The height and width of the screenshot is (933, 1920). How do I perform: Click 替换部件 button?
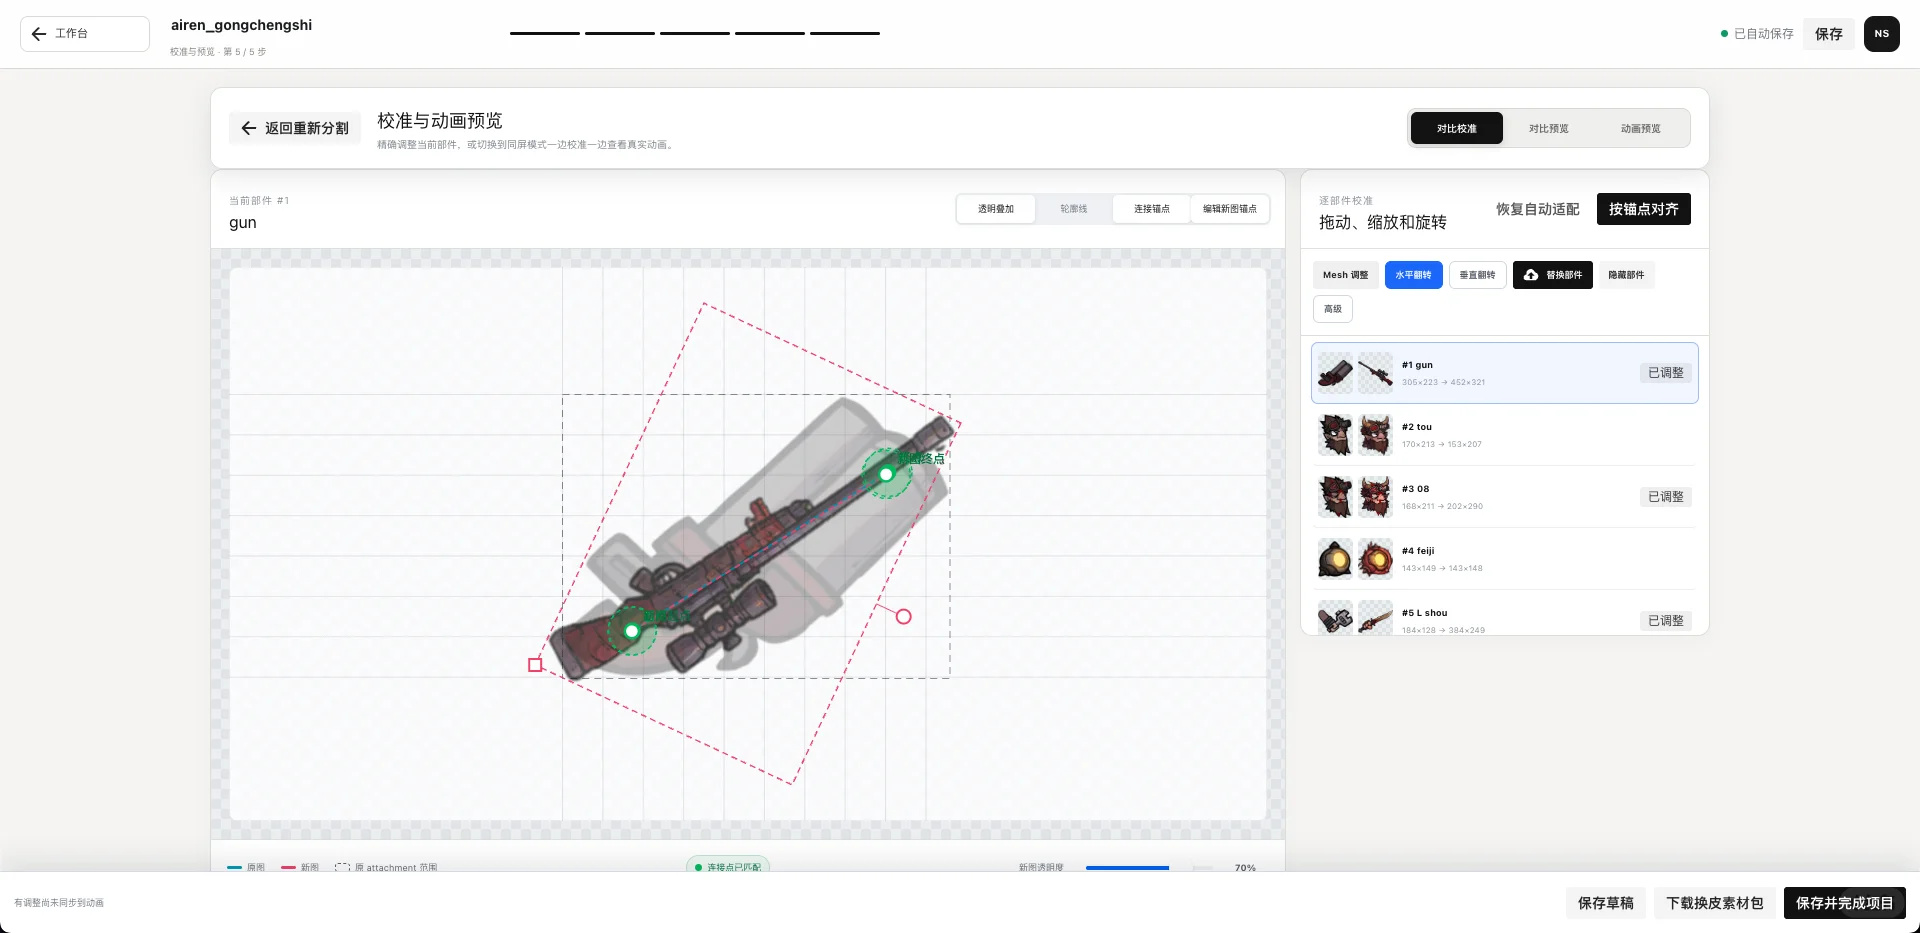(1552, 275)
